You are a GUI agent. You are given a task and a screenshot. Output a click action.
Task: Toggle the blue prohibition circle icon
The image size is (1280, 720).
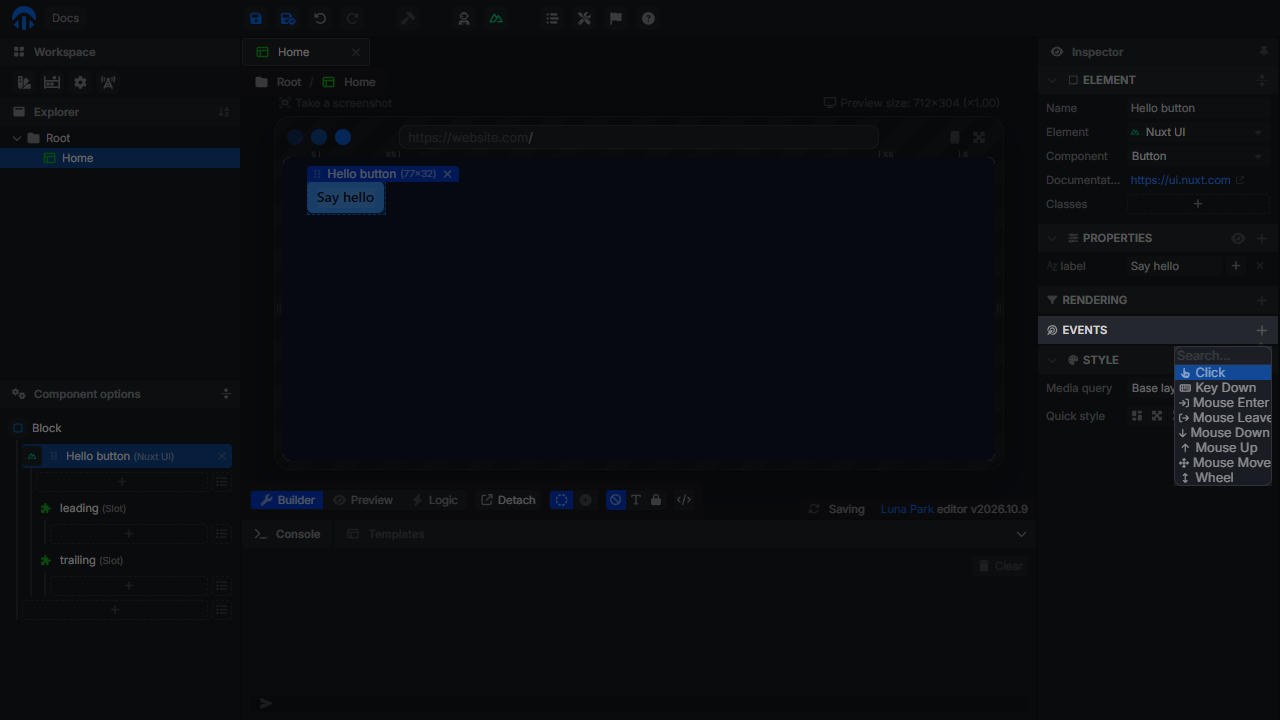coord(616,500)
